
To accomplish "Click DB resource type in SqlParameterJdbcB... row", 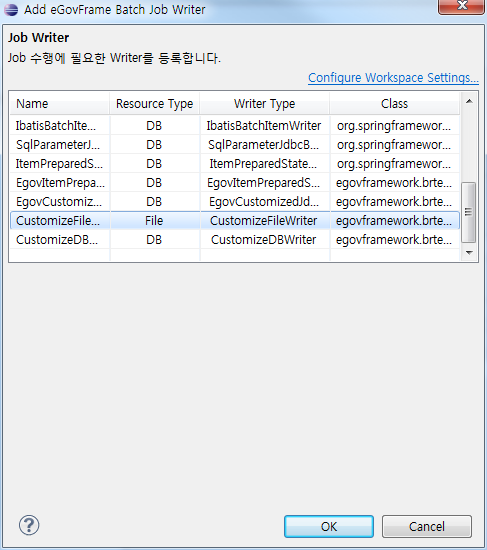I will coord(154,145).
